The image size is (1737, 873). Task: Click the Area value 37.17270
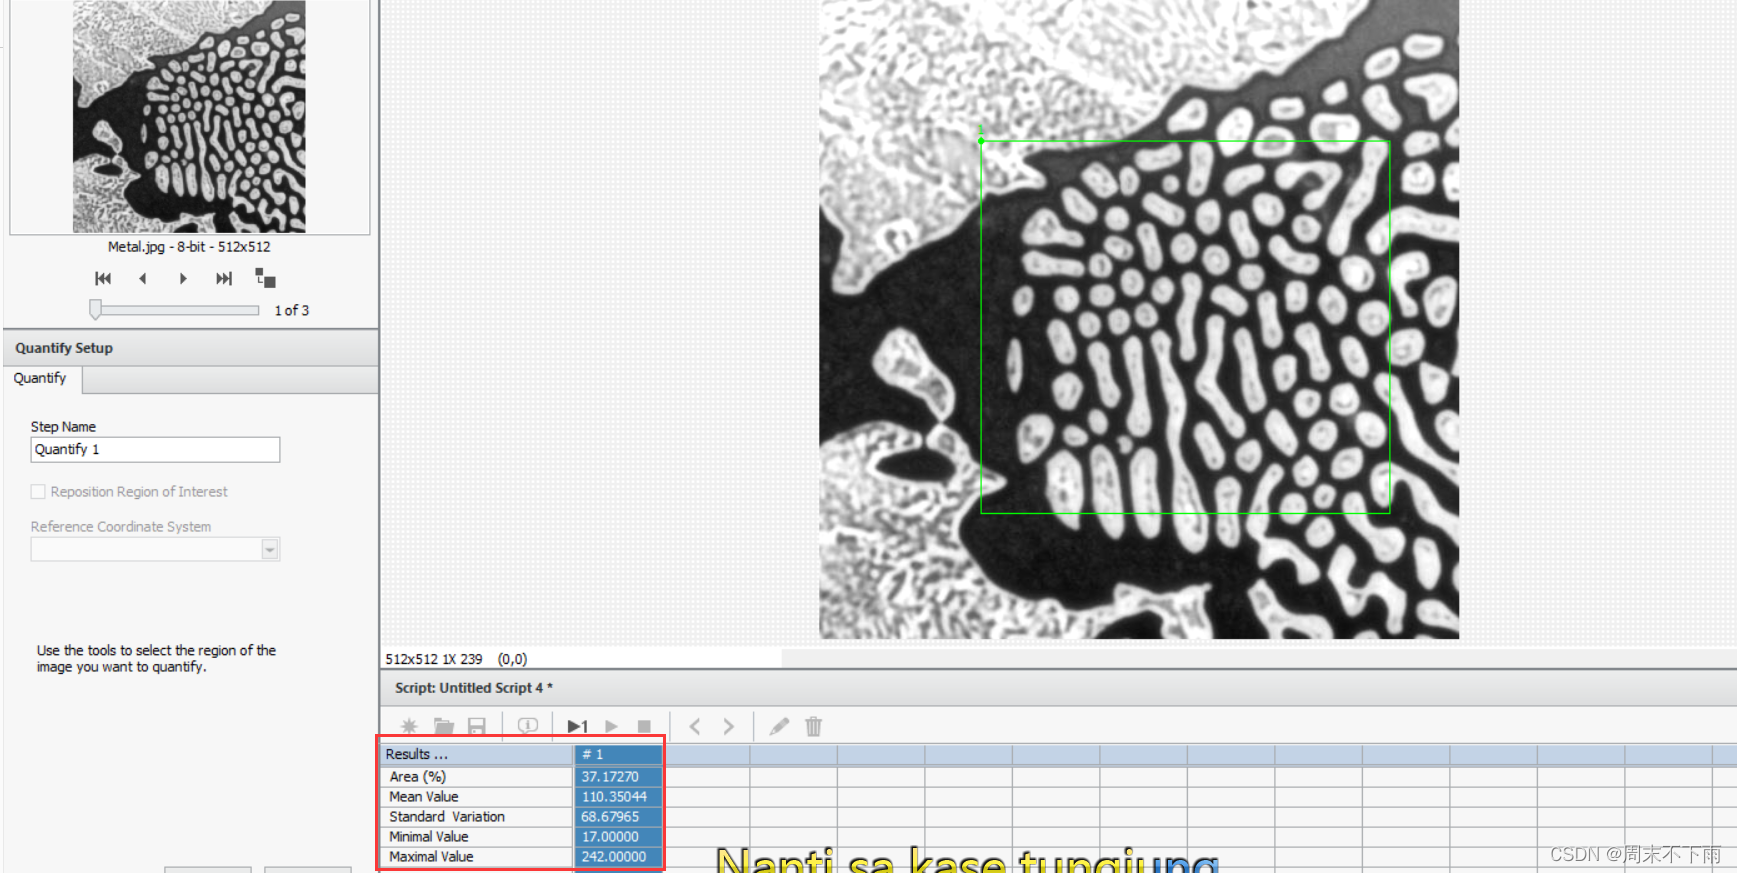click(618, 777)
